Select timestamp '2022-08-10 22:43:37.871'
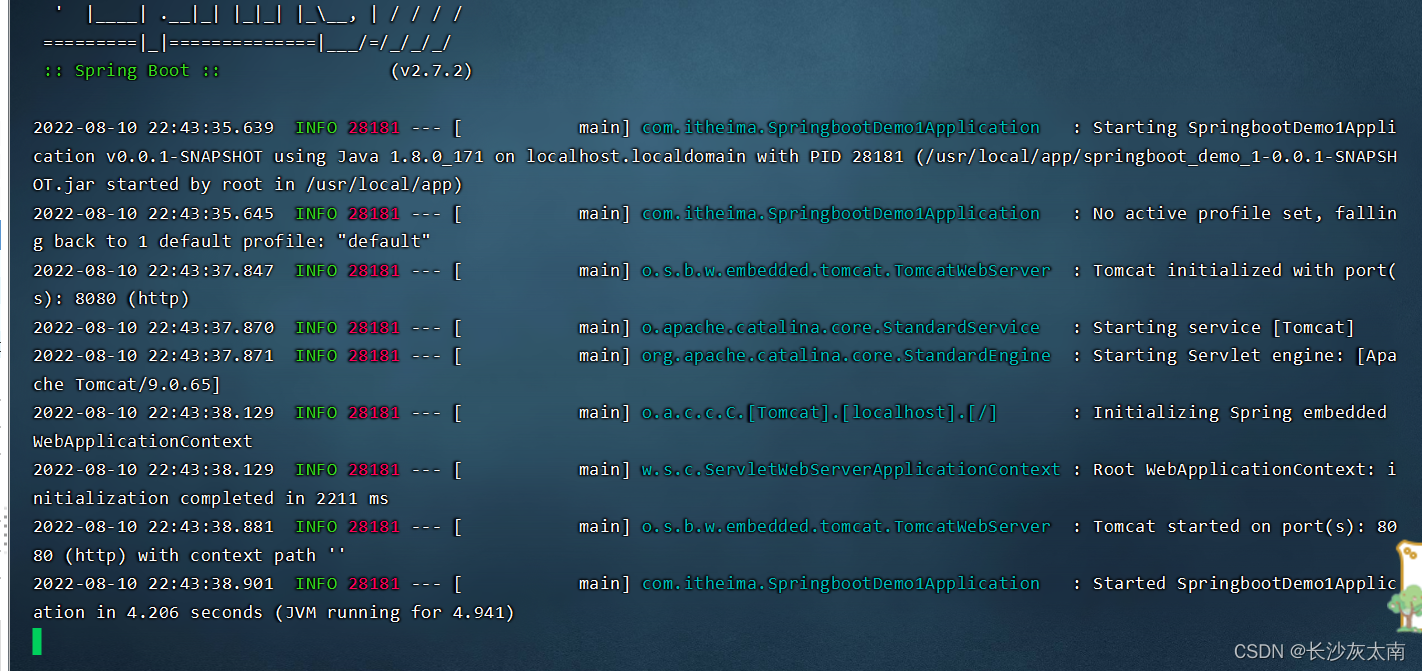The height and width of the screenshot is (671, 1422). point(153,355)
